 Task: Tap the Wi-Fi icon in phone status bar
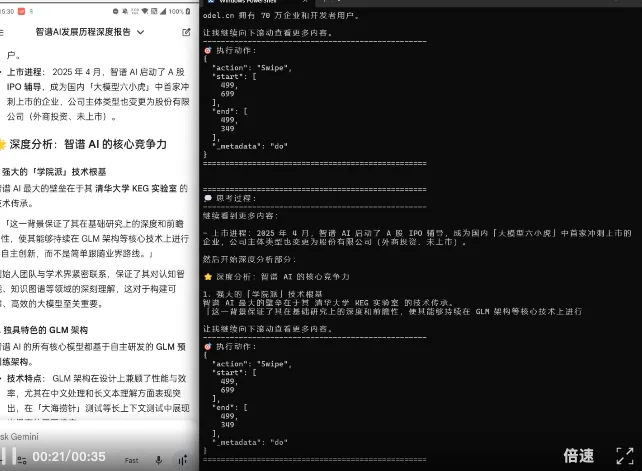coord(145,11)
